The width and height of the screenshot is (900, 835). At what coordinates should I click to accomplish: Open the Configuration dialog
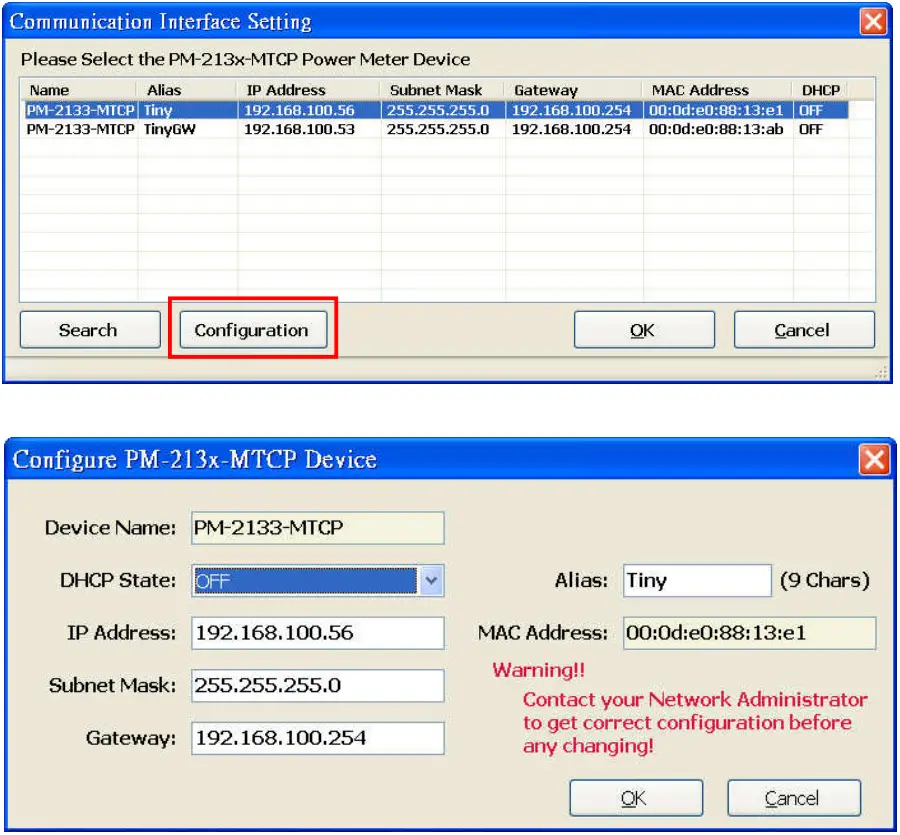click(253, 329)
